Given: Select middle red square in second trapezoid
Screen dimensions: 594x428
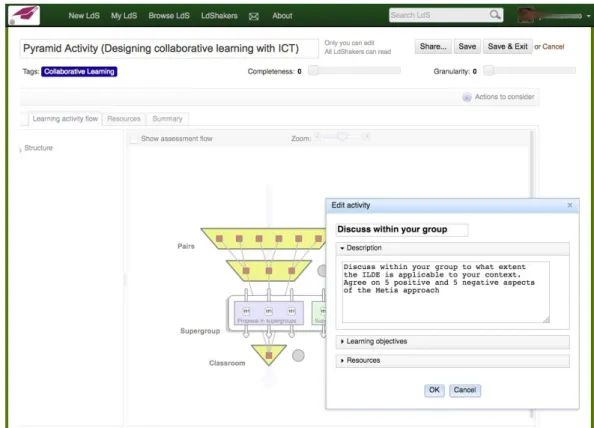Looking at the screenshot, I should click(269, 271).
